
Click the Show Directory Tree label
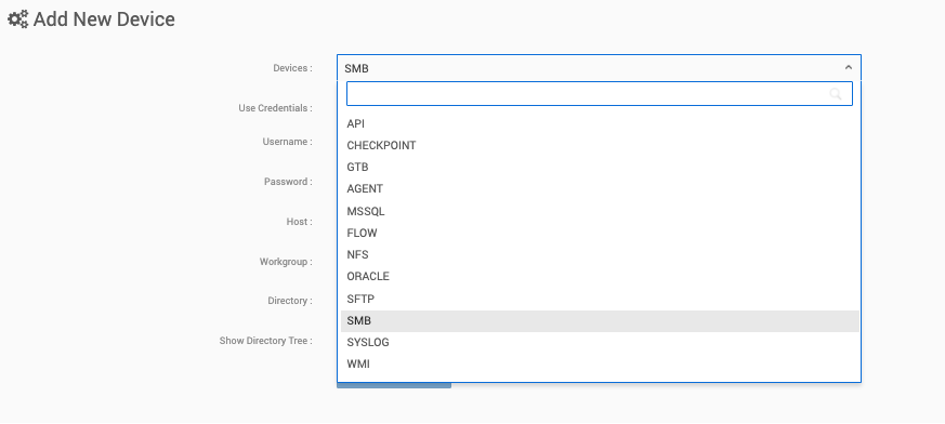click(266, 341)
